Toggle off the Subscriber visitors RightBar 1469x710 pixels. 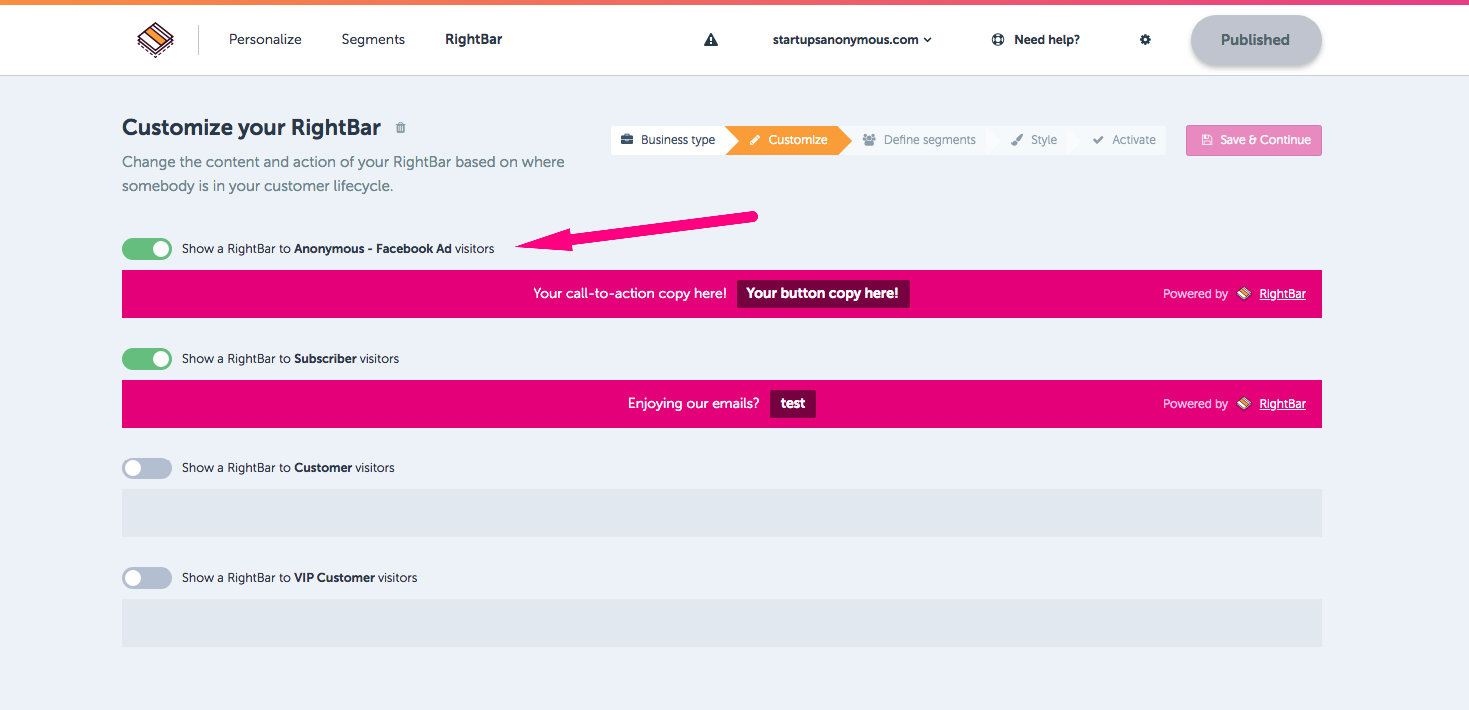147,358
